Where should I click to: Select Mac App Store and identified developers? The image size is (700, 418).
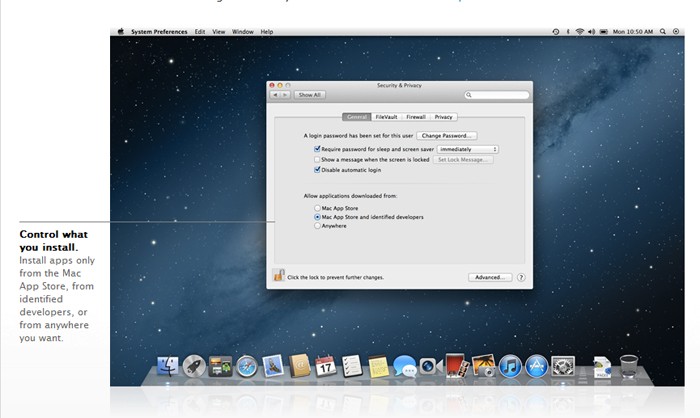317,217
